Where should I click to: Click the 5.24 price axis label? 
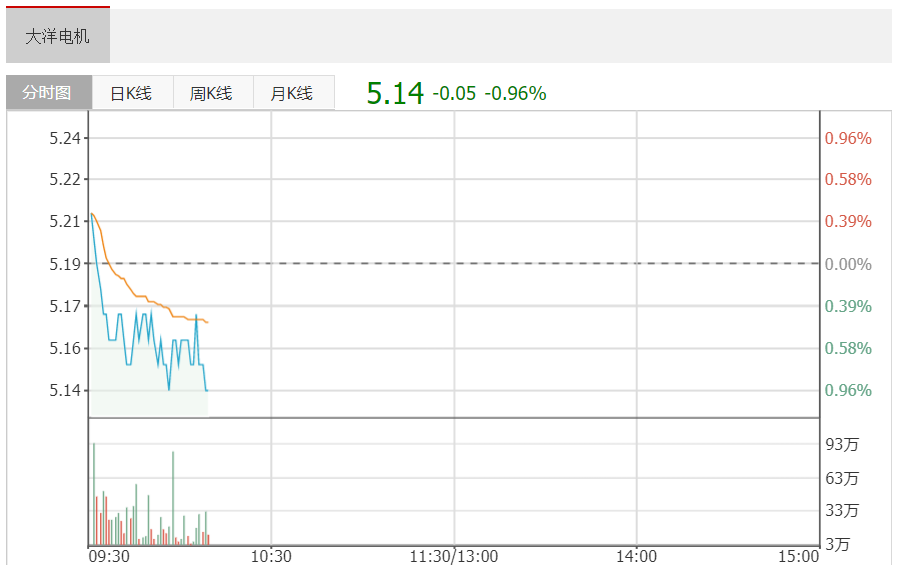(x=65, y=138)
